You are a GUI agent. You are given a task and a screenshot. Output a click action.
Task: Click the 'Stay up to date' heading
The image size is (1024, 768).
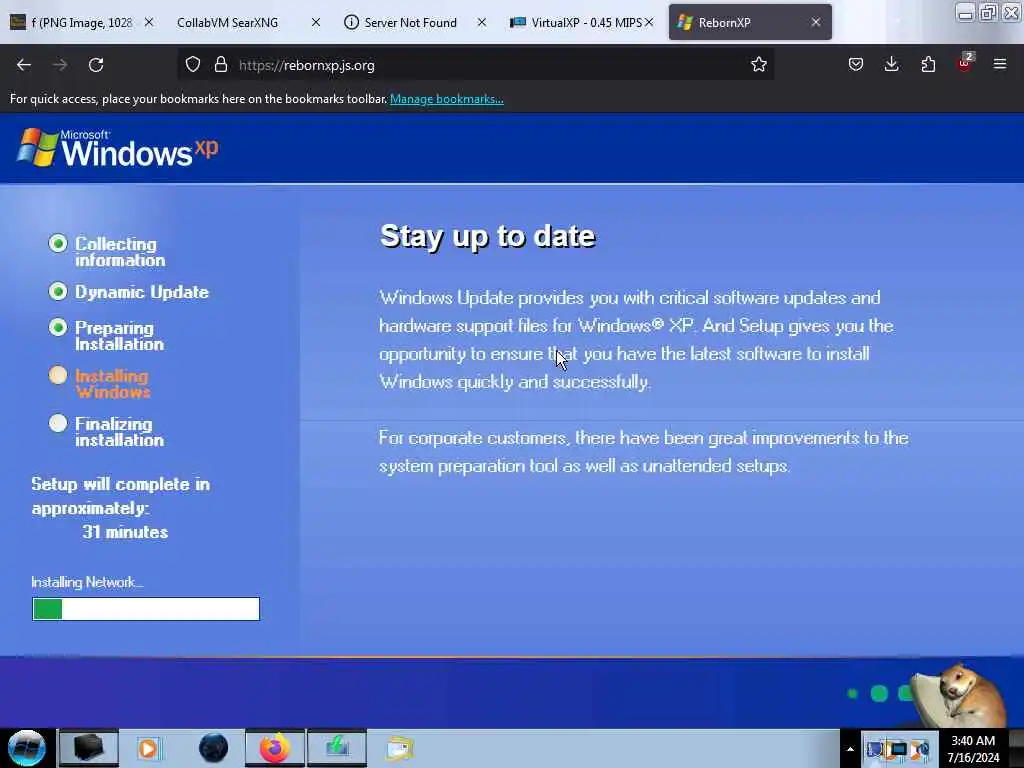click(488, 236)
